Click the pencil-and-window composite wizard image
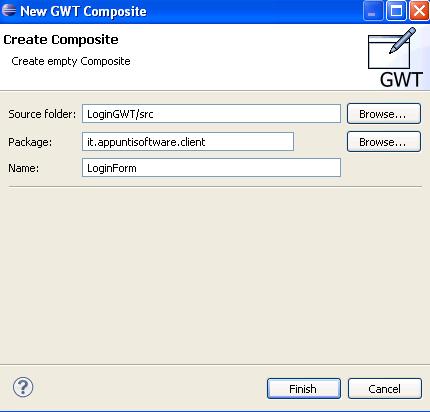This screenshot has height=412, width=430. tap(392, 48)
